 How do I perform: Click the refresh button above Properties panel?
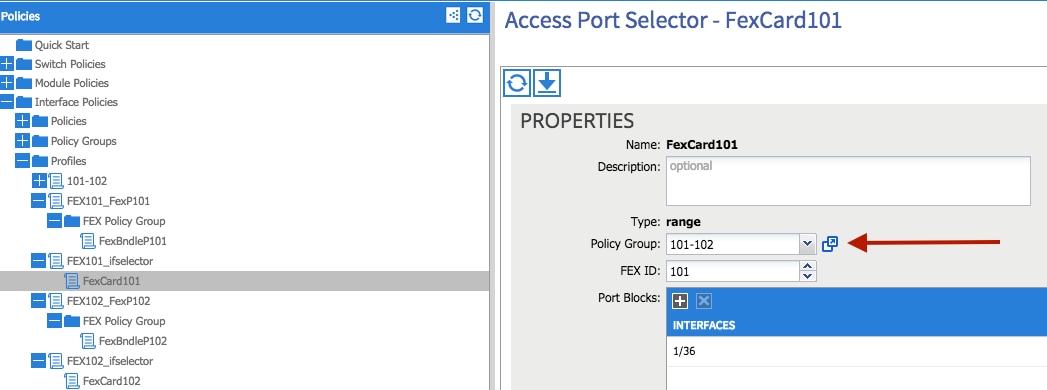point(517,83)
